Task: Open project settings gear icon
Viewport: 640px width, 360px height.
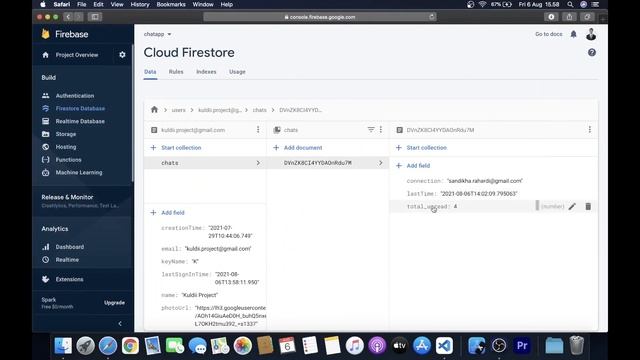Action: (x=122, y=55)
